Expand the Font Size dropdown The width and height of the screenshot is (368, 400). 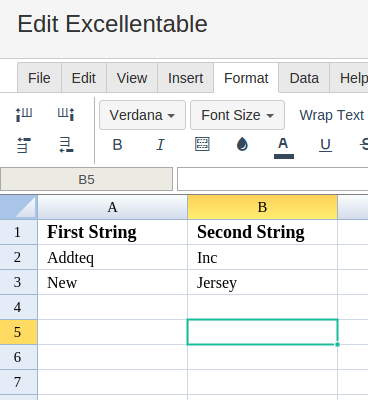237,115
